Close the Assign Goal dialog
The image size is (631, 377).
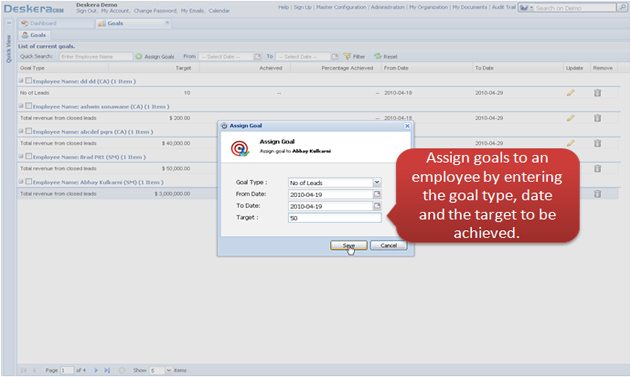click(407, 126)
